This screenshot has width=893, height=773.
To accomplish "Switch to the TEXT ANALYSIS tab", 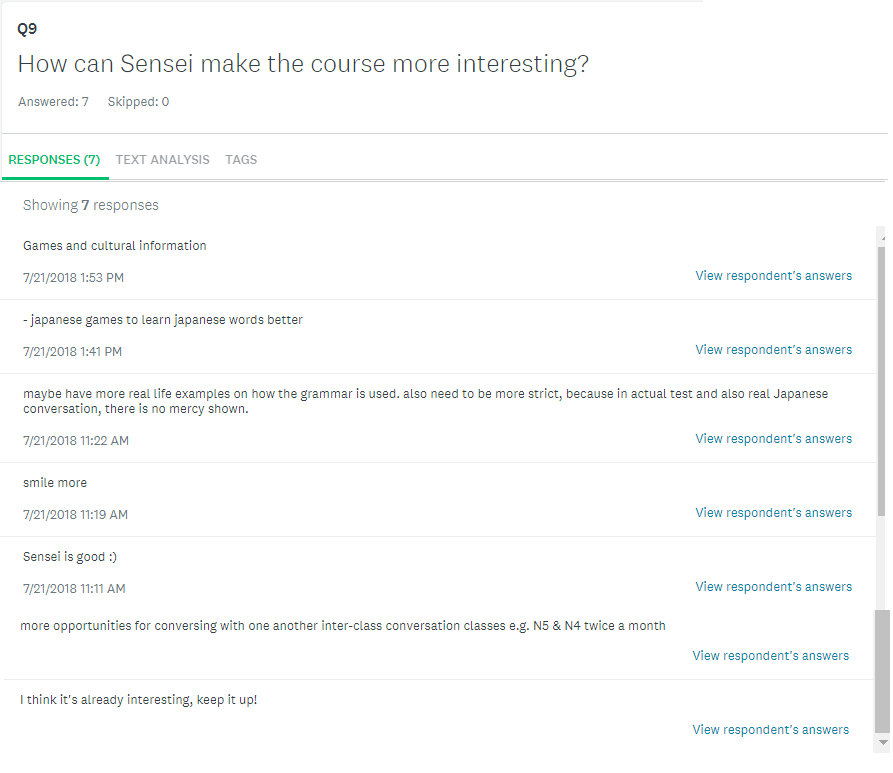I will 162,160.
